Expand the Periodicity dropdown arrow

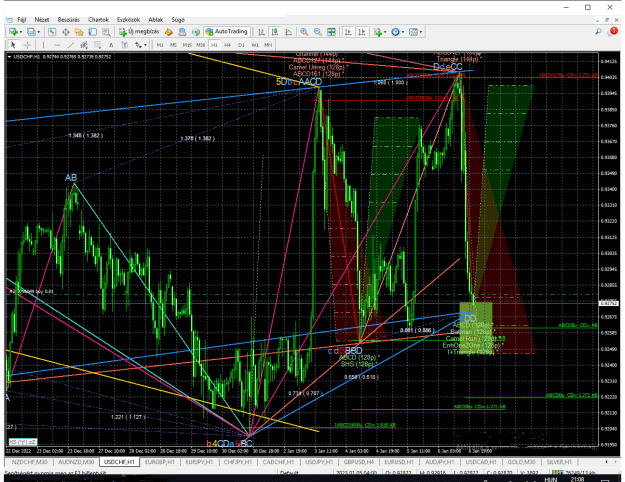(403, 32)
